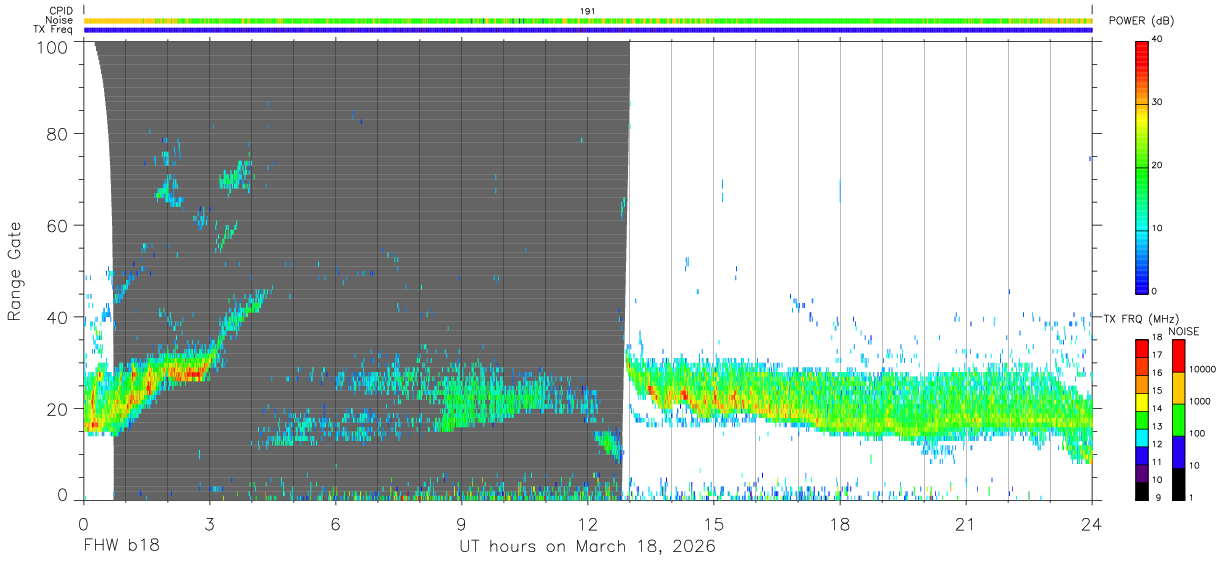
Task: Click the 14 MHz label on frequency scale
Action: (x=1157, y=408)
